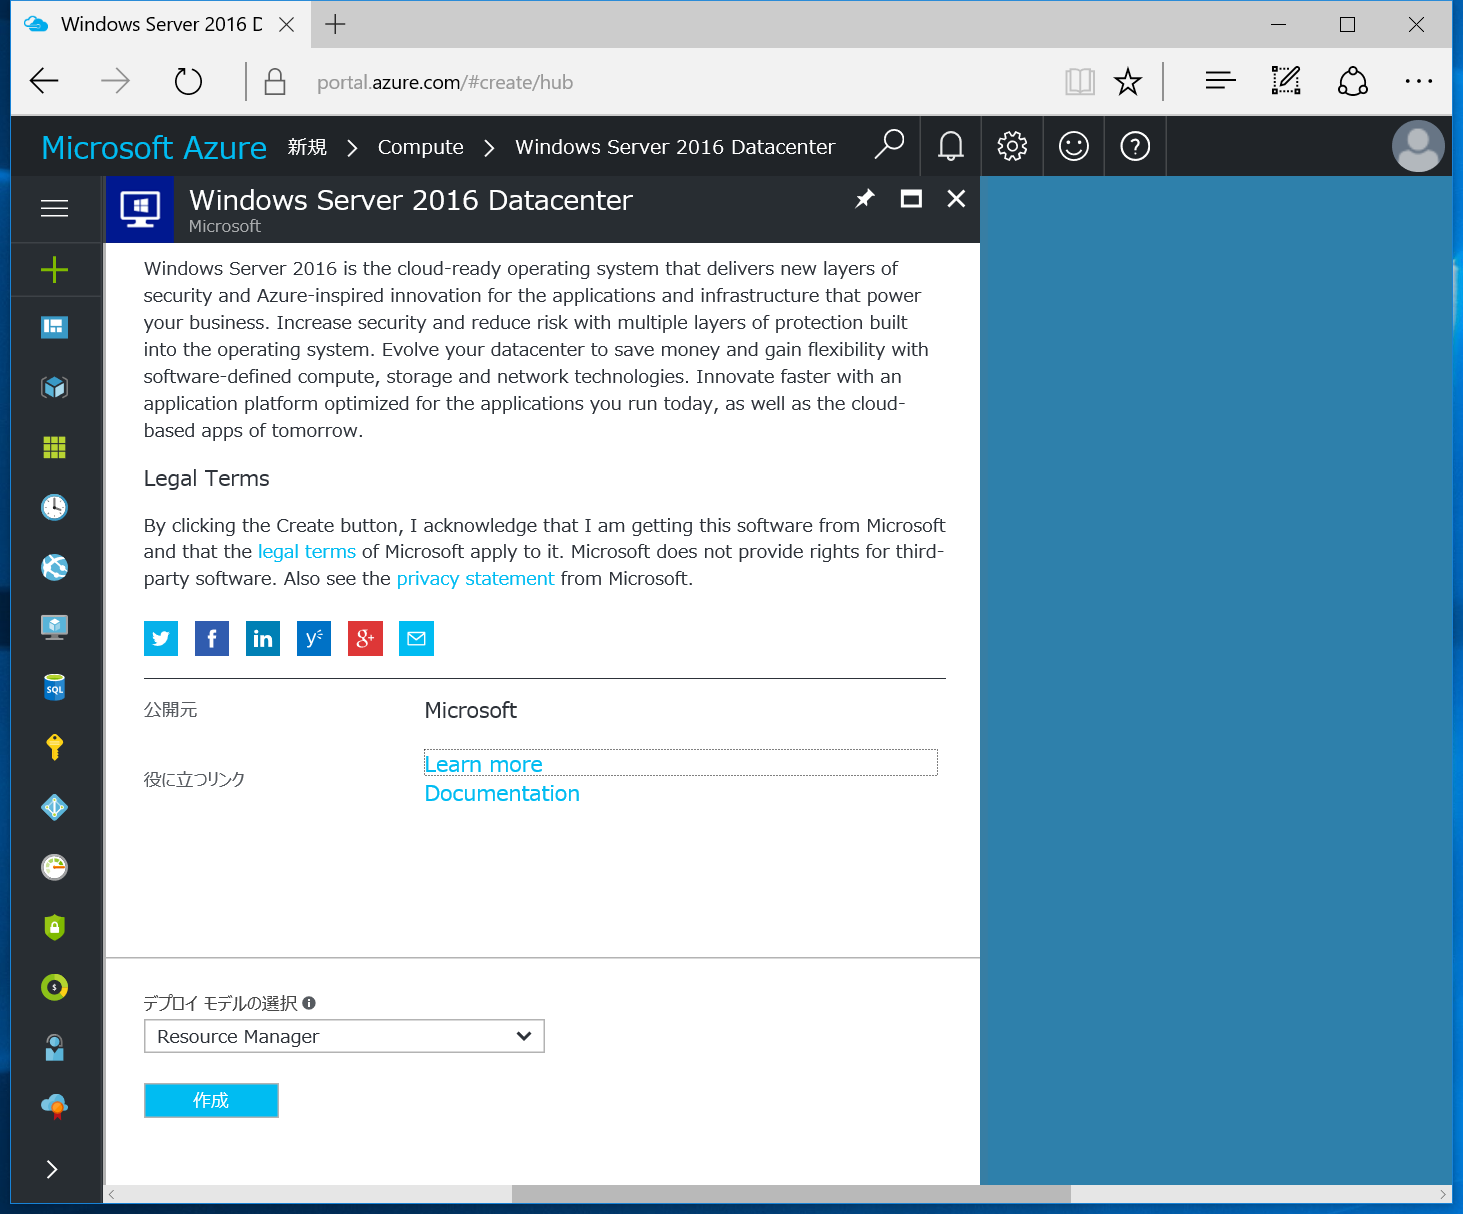
Task: Expand the Resource Manager deployment model dropdown
Action: coord(344,1036)
